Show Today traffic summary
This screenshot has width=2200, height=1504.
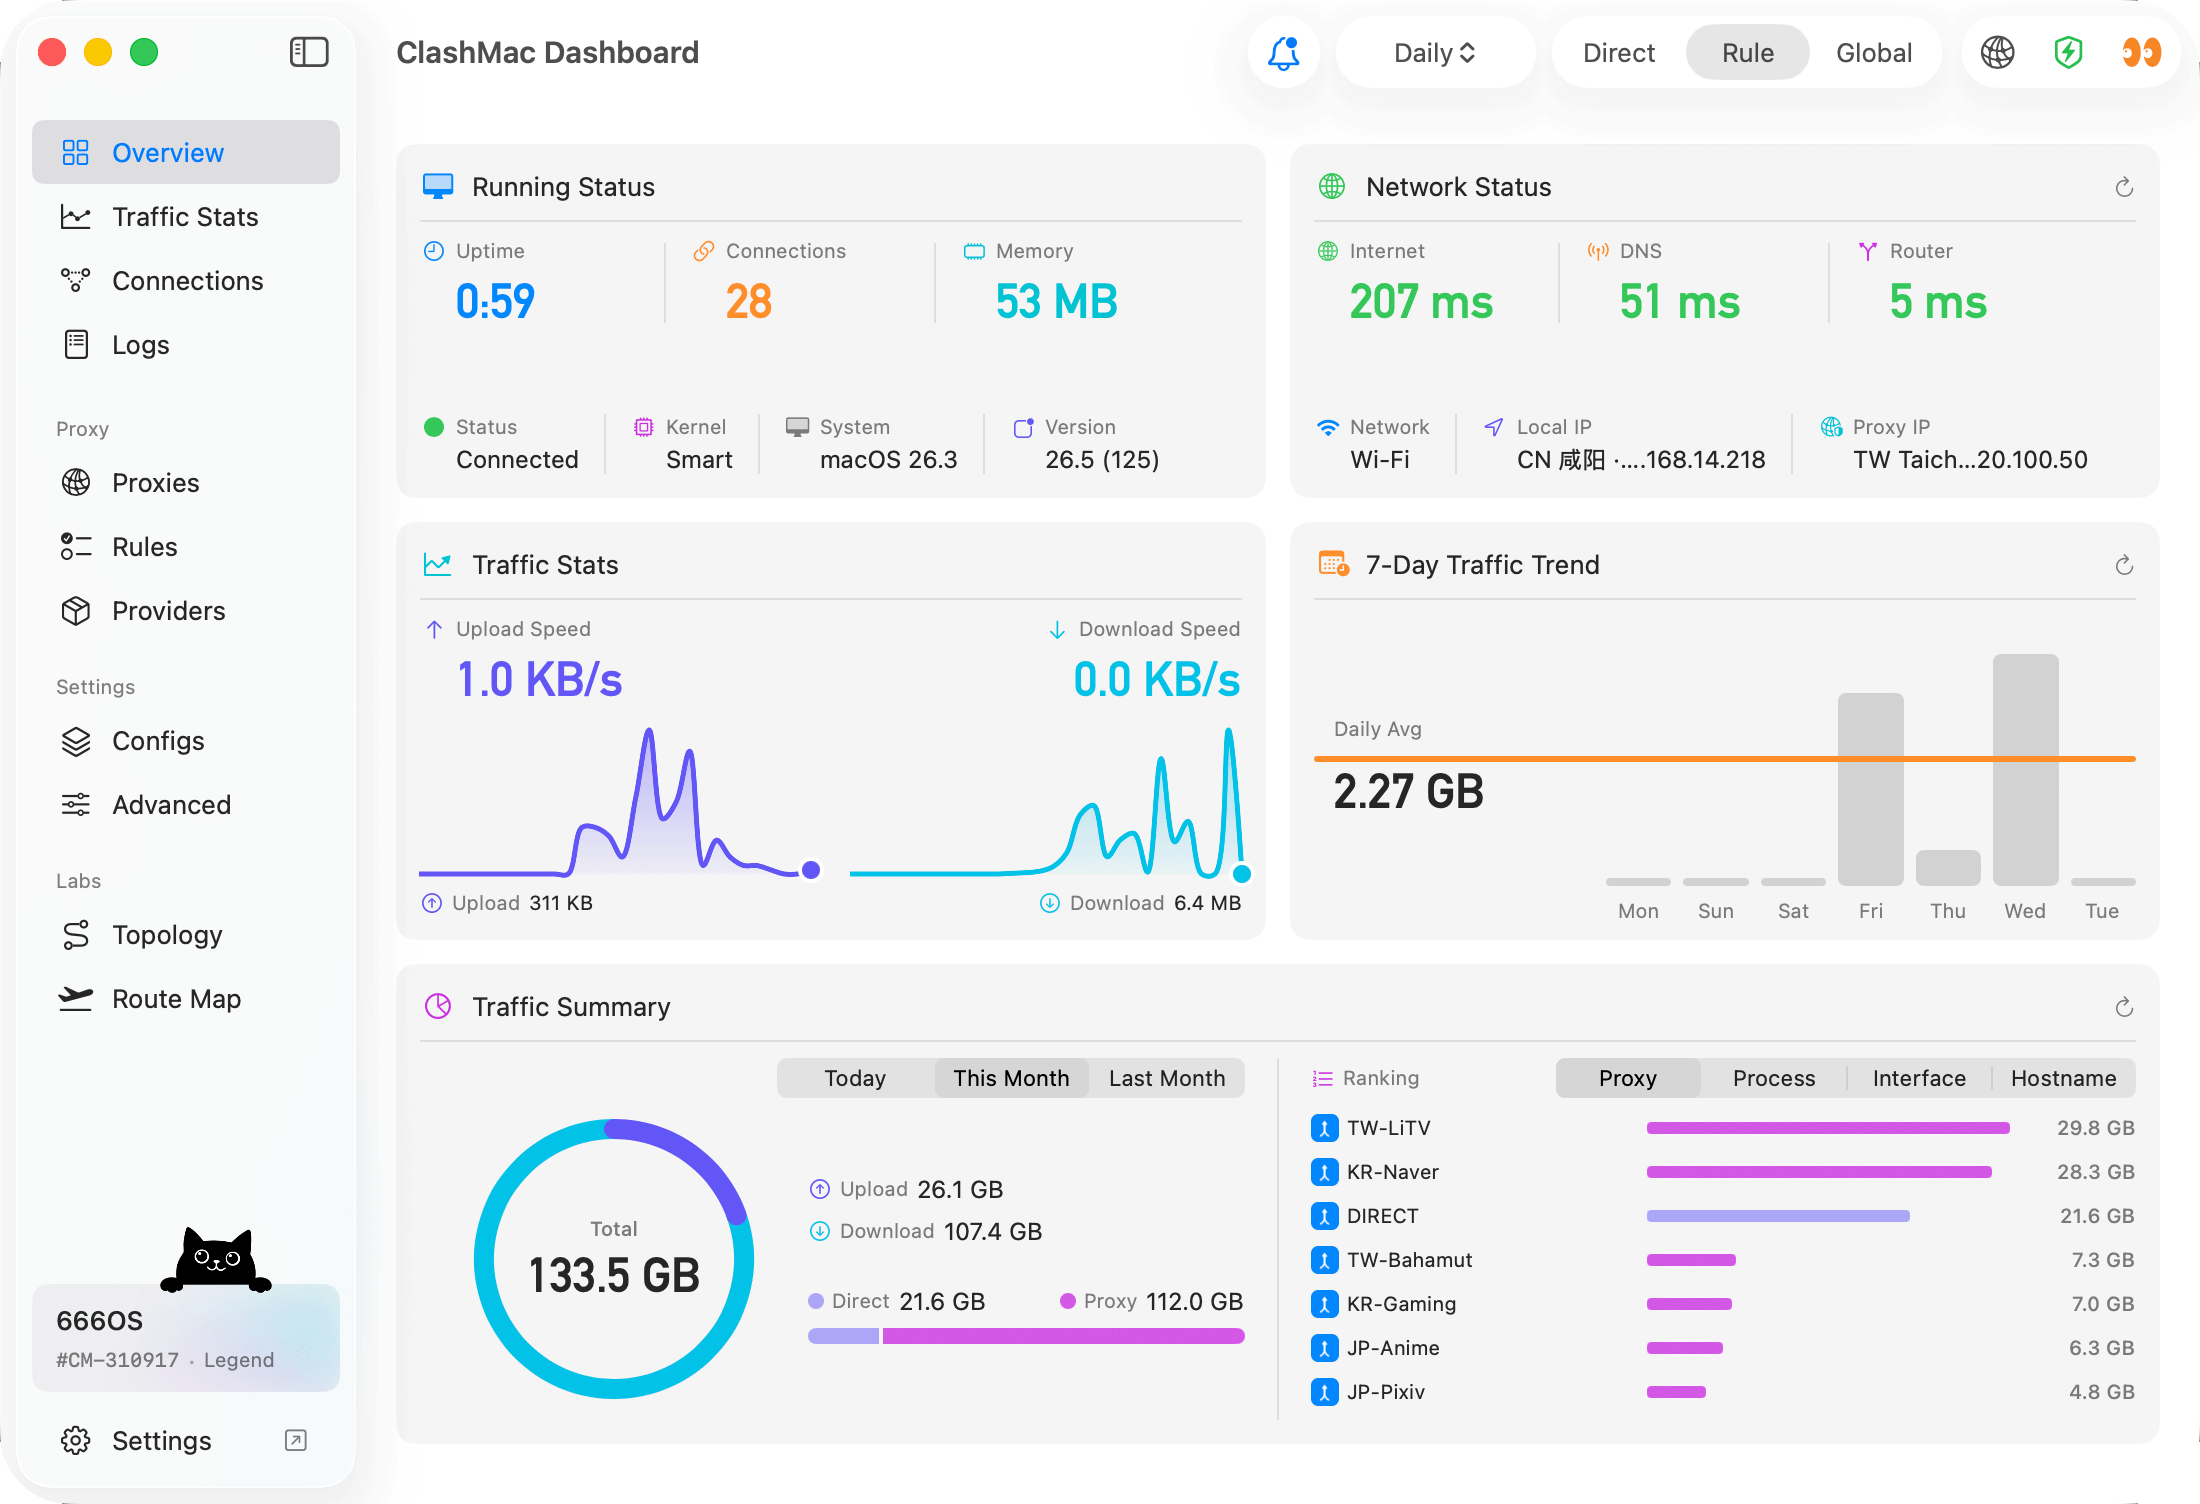point(855,1078)
